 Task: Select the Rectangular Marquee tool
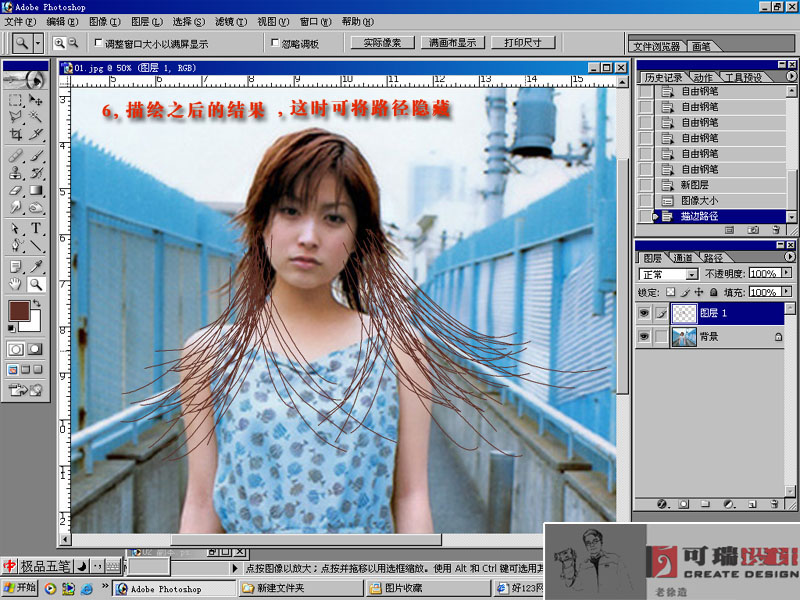point(16,100)
